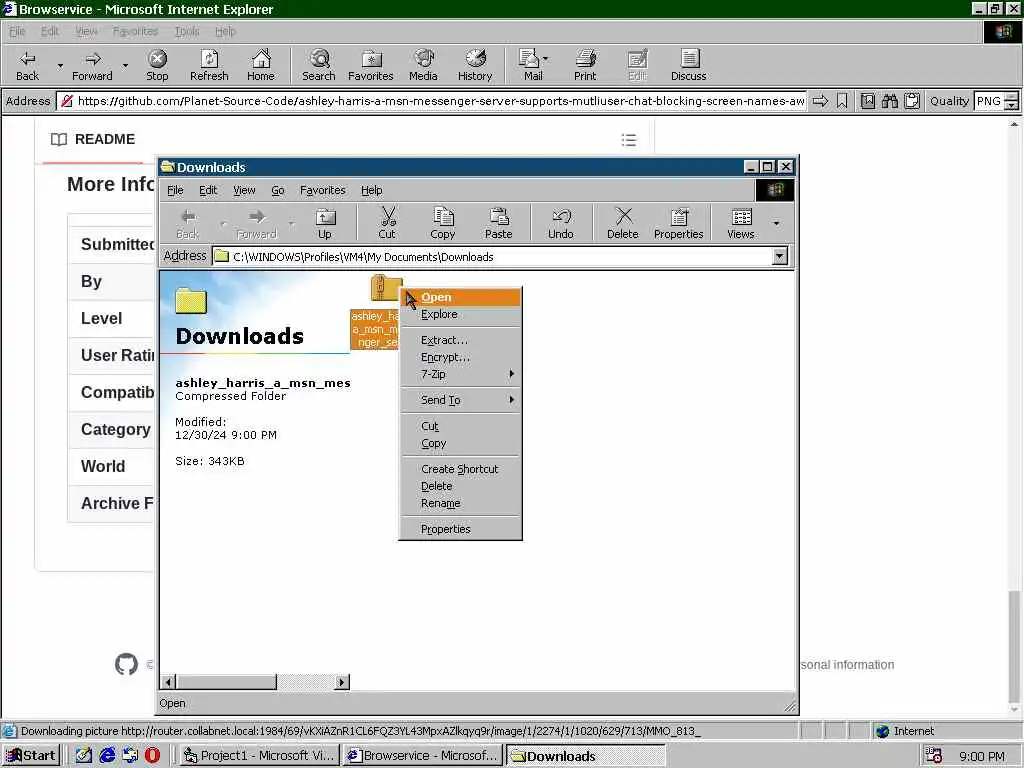Click Delete in the Downloads toolbar
Image resolution: width=1024 pixels, height=768 pixels.
coord(622,223)
